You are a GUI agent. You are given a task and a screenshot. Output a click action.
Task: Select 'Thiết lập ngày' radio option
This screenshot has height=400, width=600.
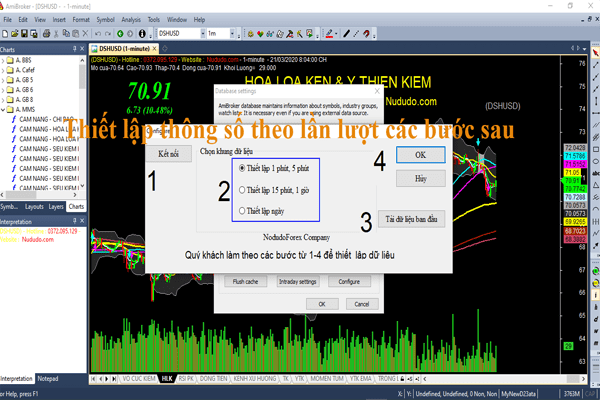pyautogui.click(x=242, y=211)
